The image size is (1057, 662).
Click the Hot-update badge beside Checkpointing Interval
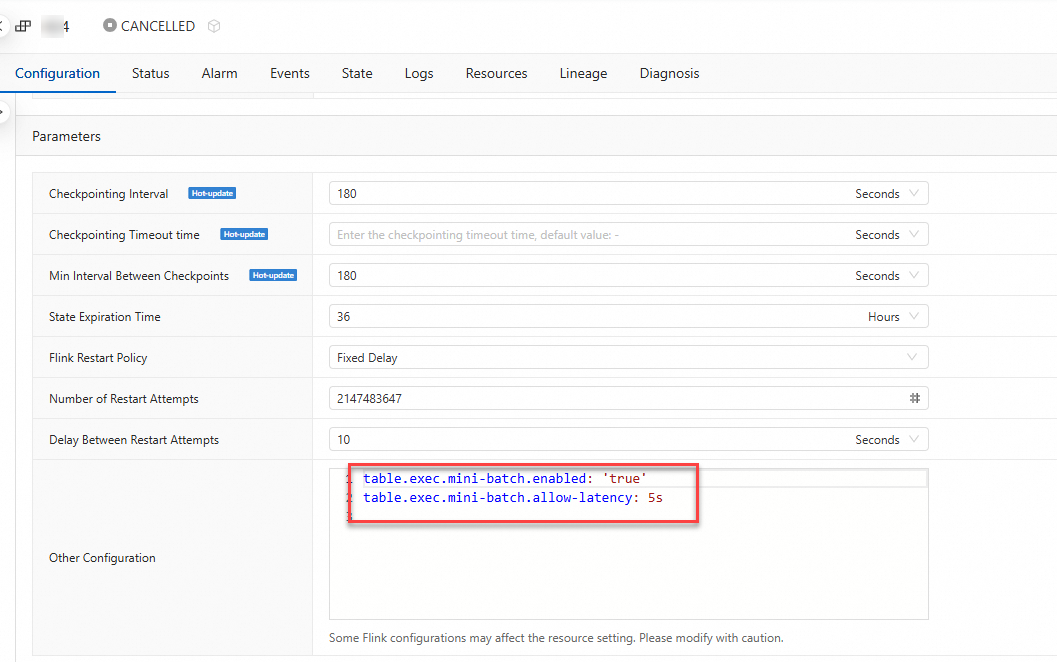click(212, 194)
